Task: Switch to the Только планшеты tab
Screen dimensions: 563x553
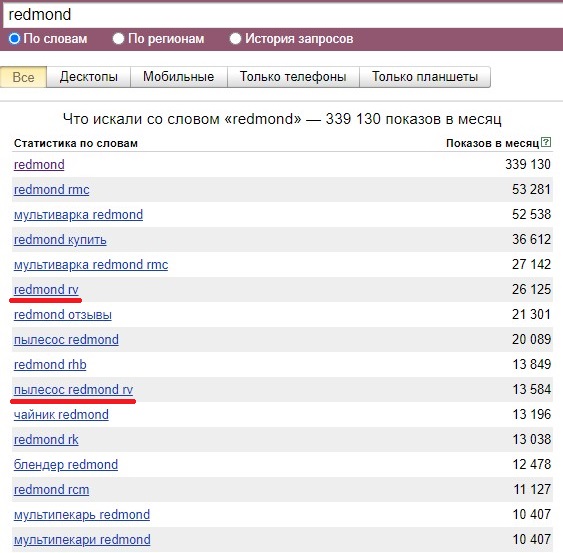Action: pos(425,77)
